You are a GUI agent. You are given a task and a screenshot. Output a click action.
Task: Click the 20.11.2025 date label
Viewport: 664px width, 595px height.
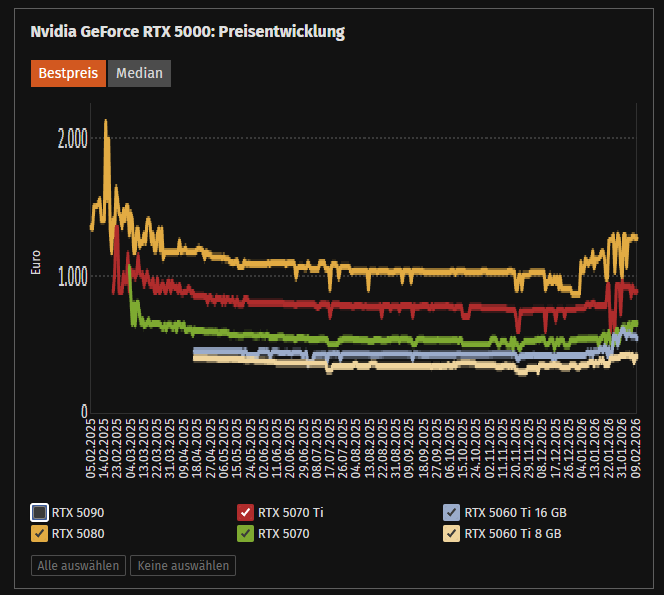point(516,448)
